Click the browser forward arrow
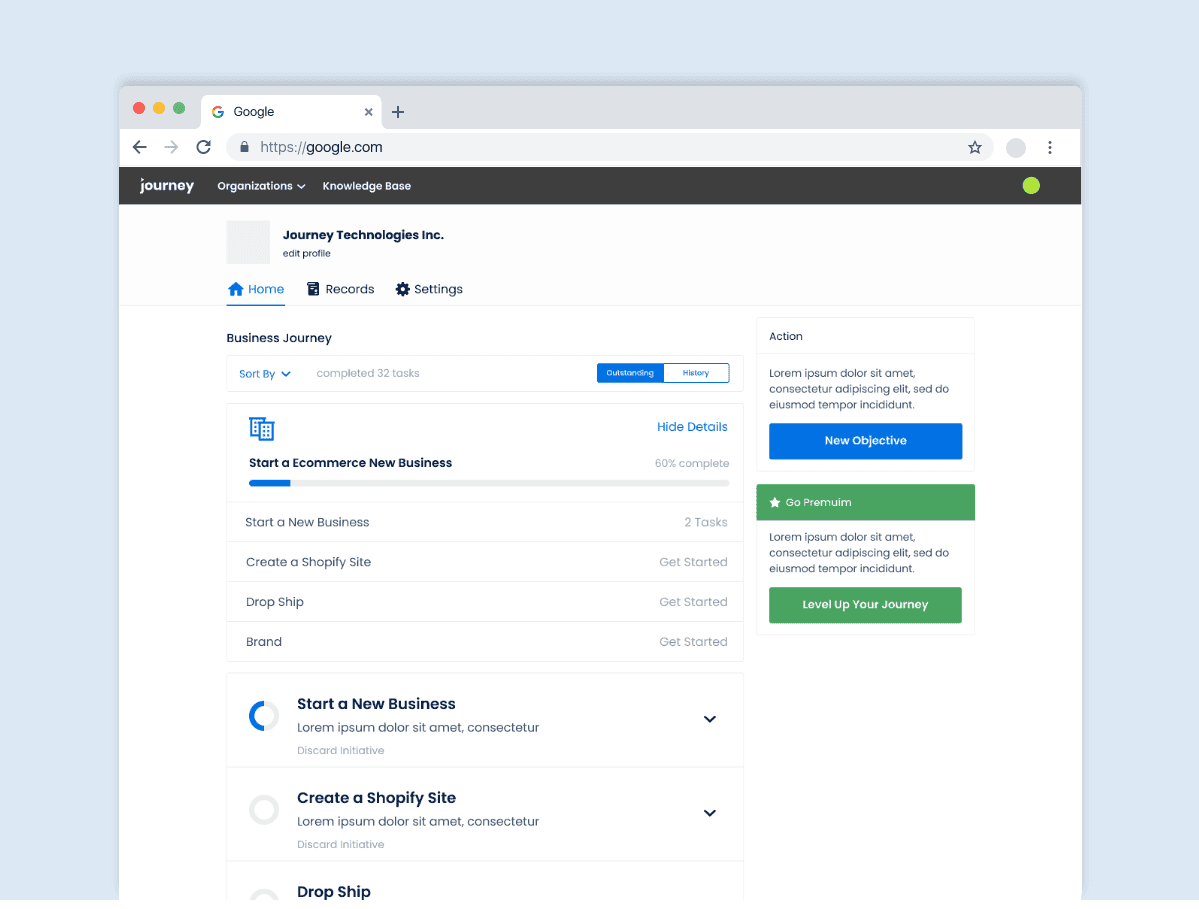 [171, 148]
